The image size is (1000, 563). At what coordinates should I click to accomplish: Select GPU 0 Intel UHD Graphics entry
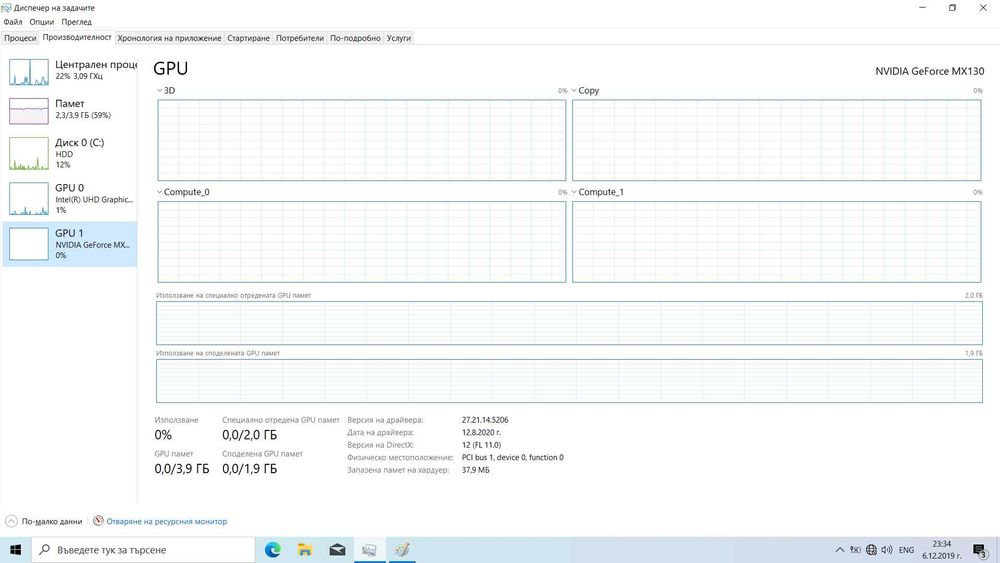pos(70,198)
